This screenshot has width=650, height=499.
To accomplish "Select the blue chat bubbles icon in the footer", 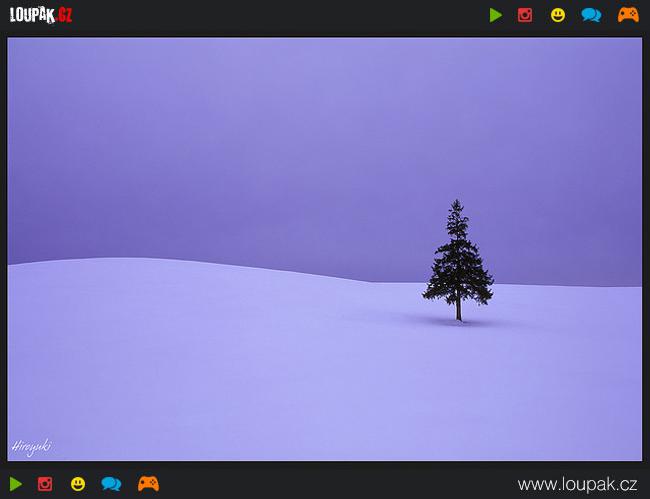I will click(111, 484).
